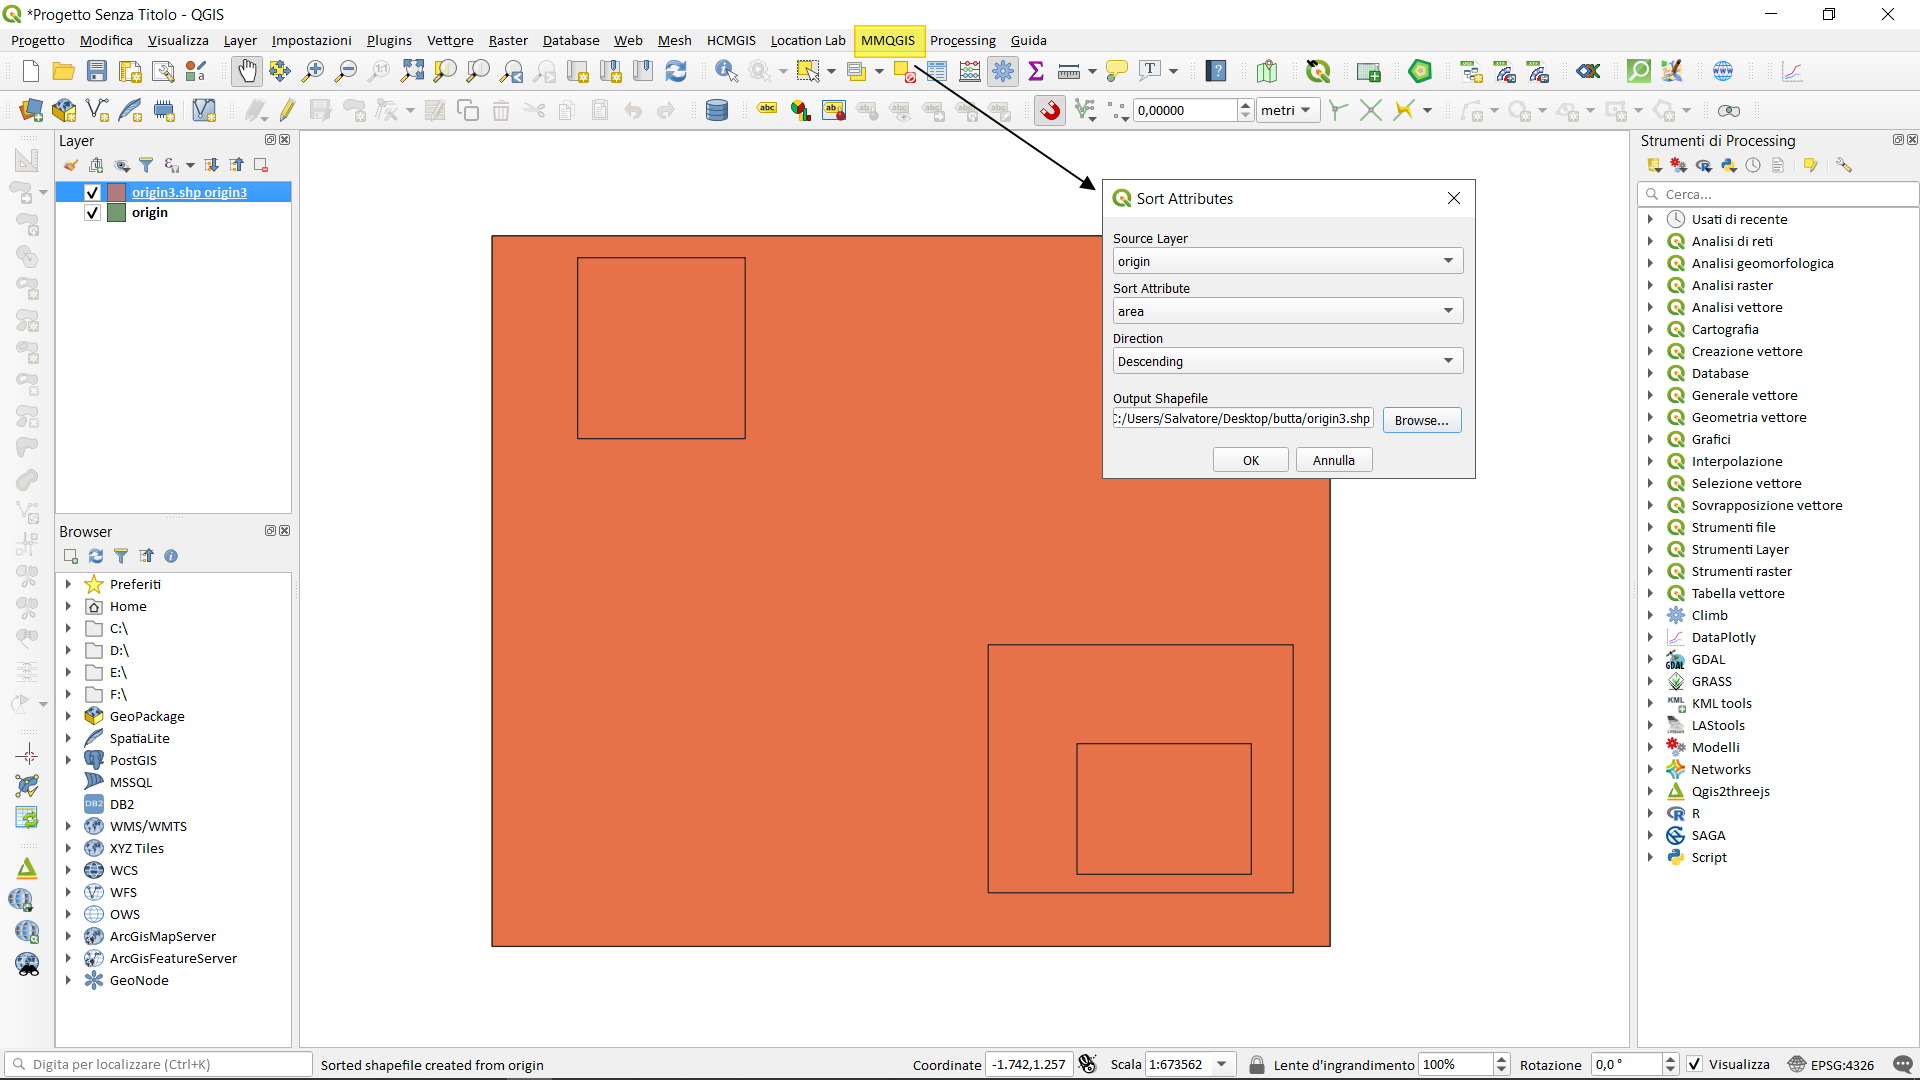Open the Field Calculator sigma icon
Image resolution: width=1920 pixels, height=1080 pixels.
point(1036,71)
